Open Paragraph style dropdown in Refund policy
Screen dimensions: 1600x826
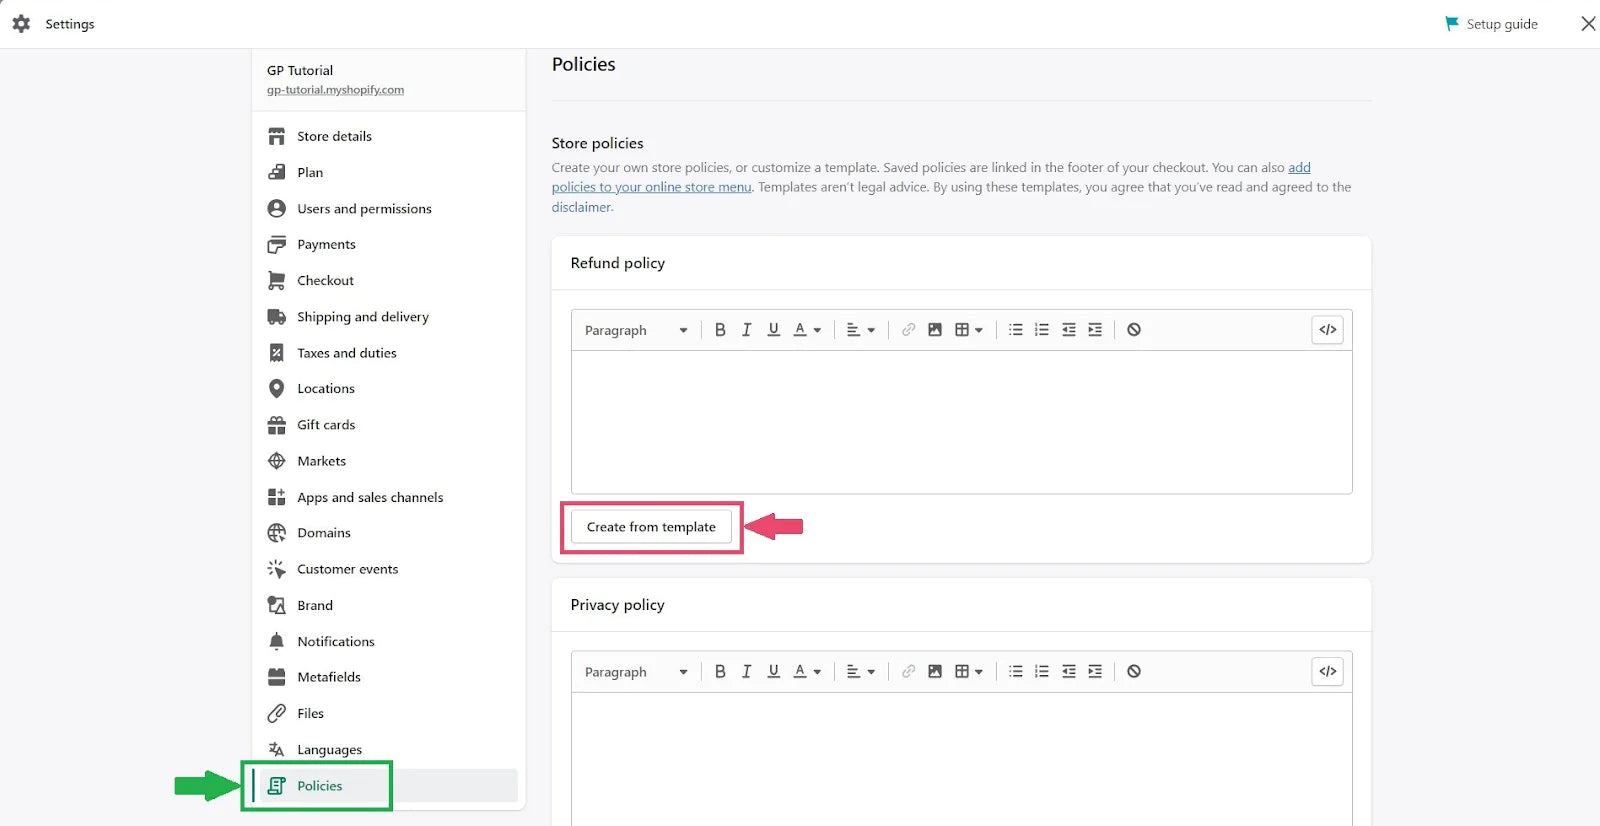click(636, 330)
